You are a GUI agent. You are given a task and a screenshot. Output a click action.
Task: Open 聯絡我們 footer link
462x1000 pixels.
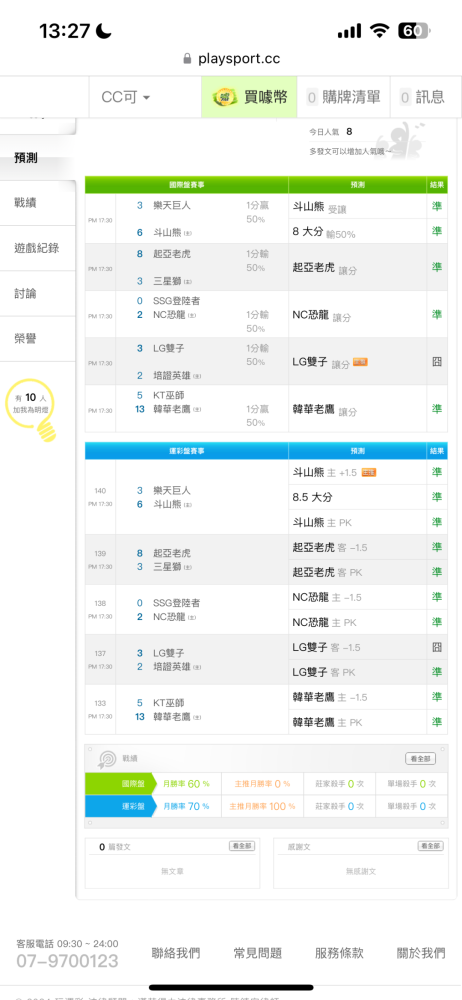176,953
